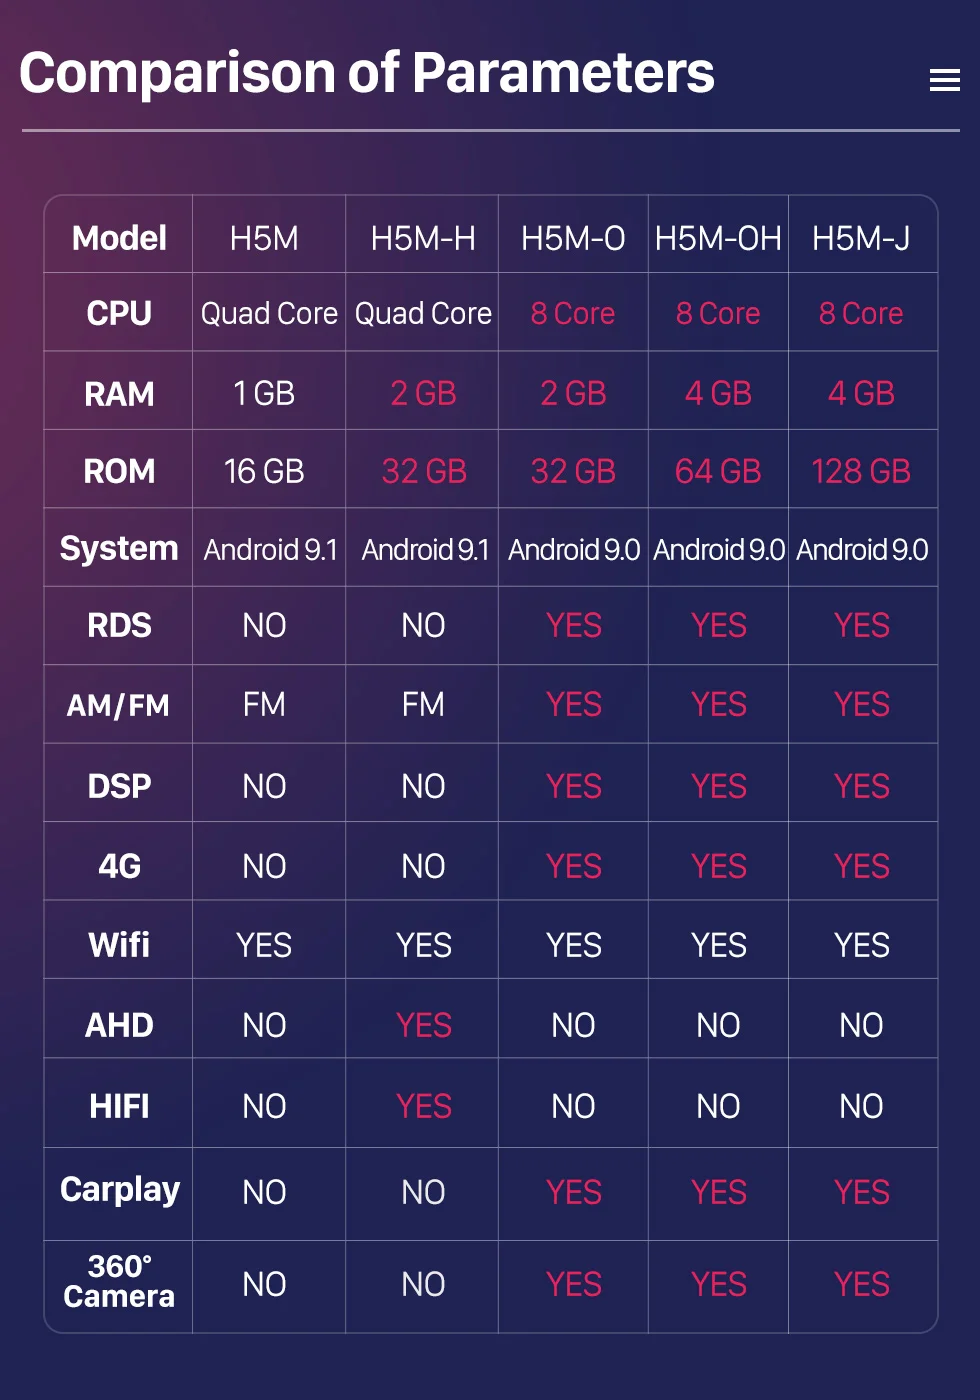
Task: Tap the 128 GB ROM cell
Action: (x=861, y=471)
